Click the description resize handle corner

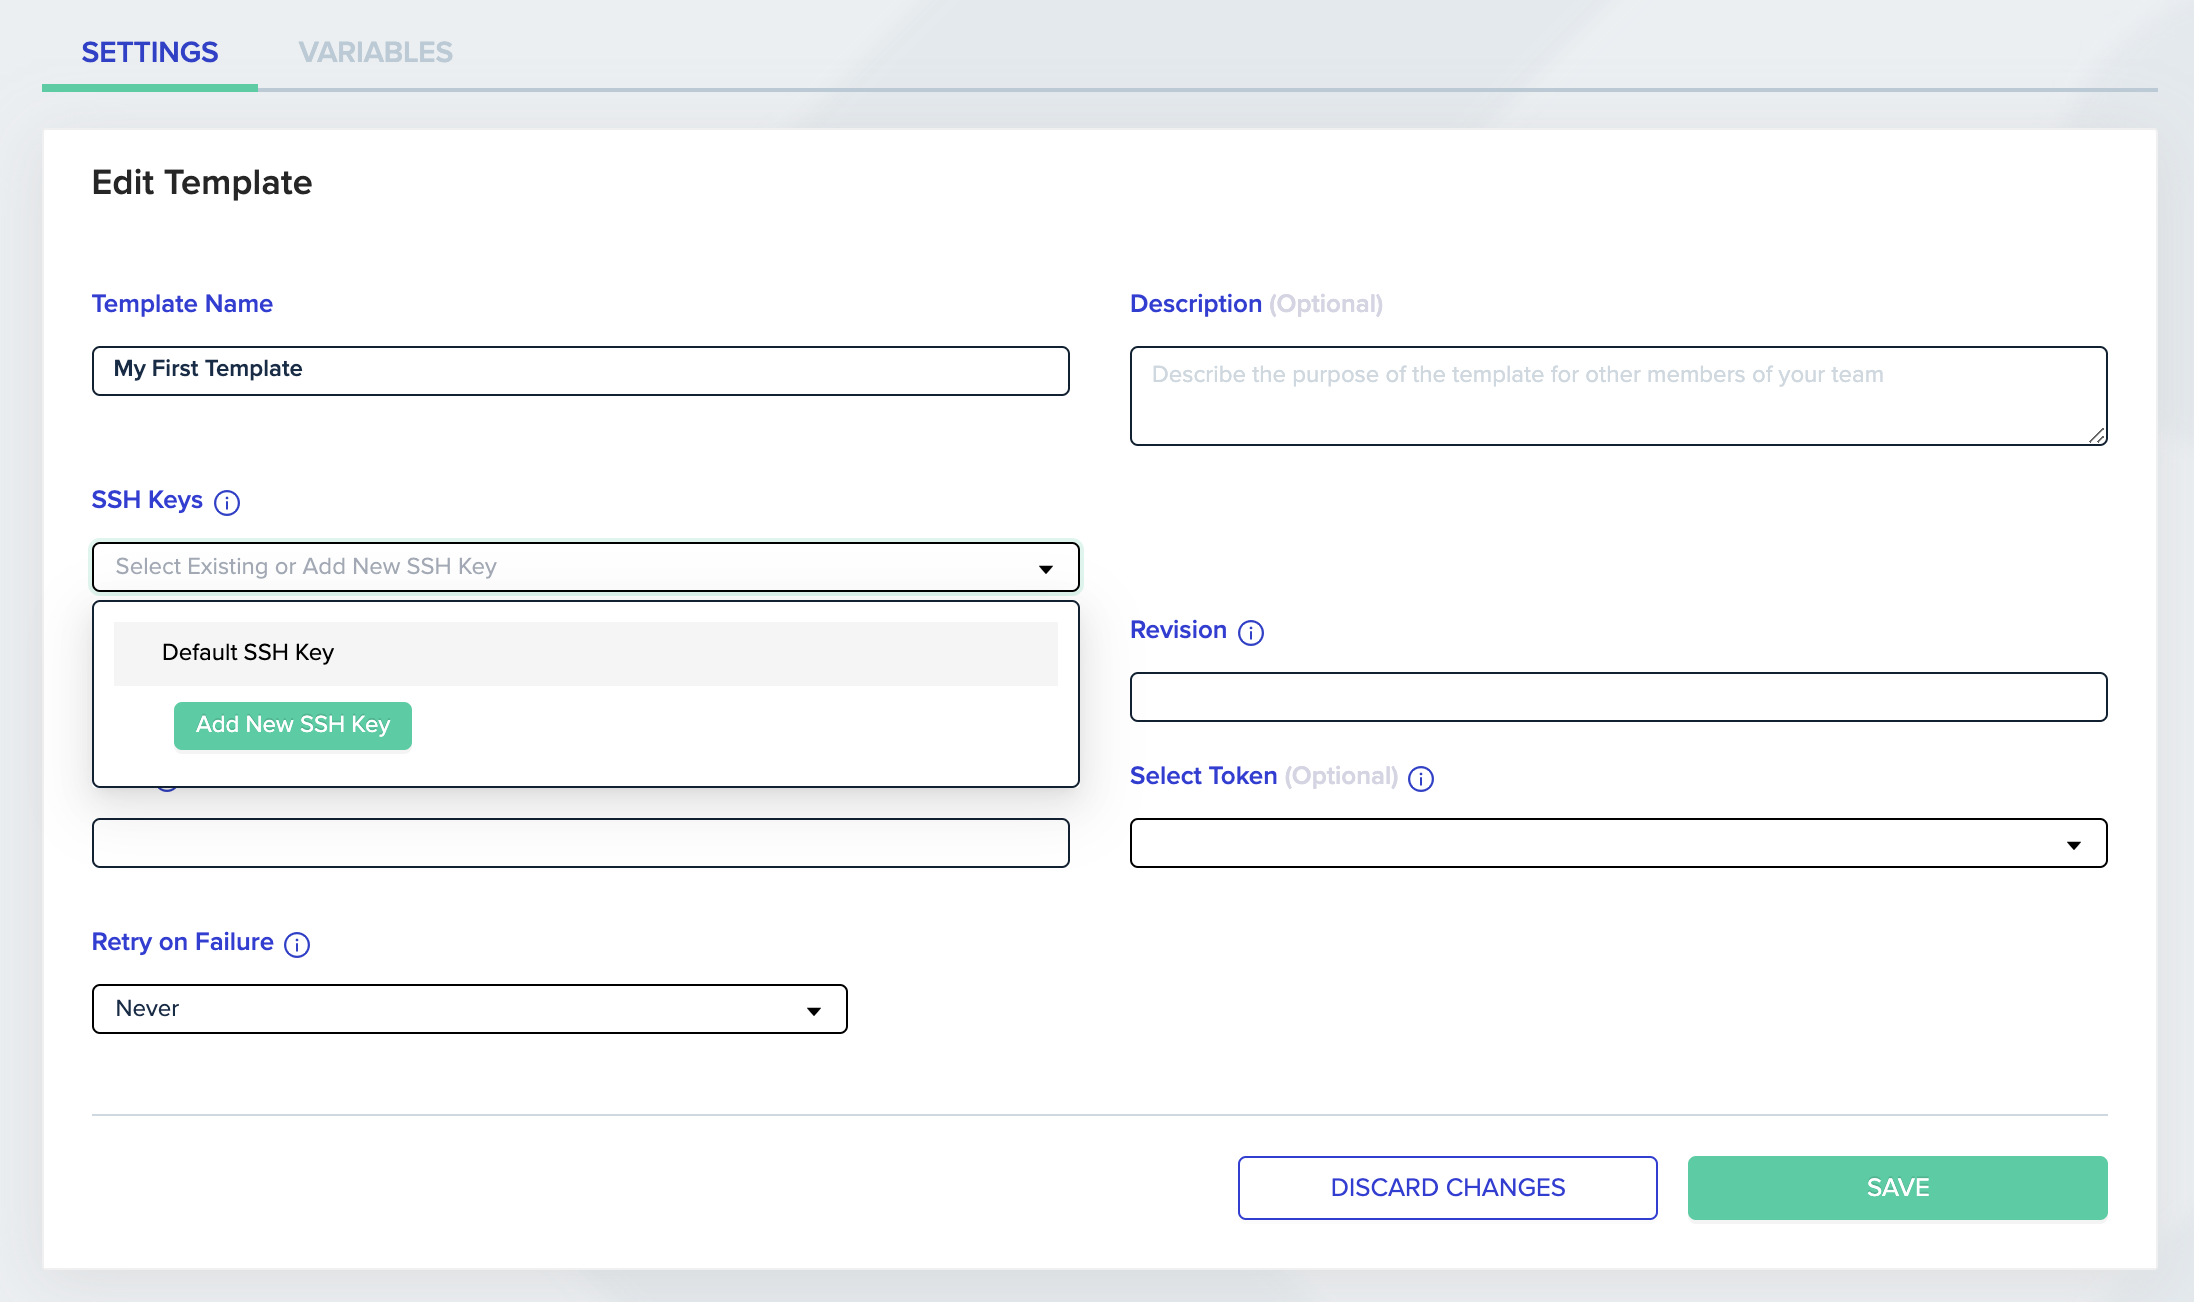point(2097,435)
